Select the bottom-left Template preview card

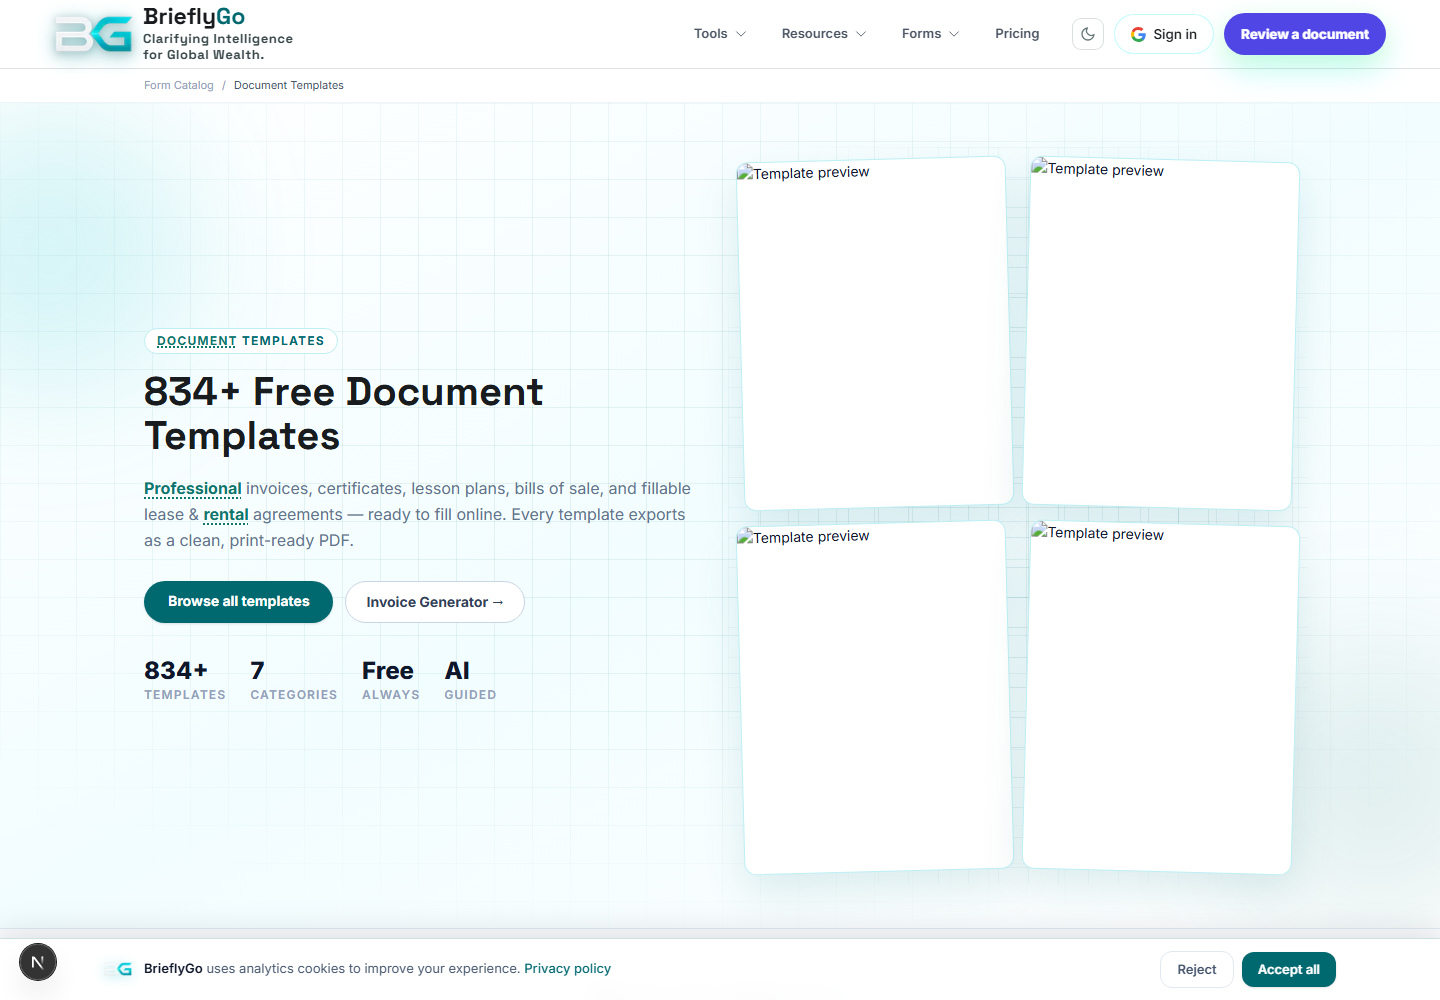pos(875,697)
